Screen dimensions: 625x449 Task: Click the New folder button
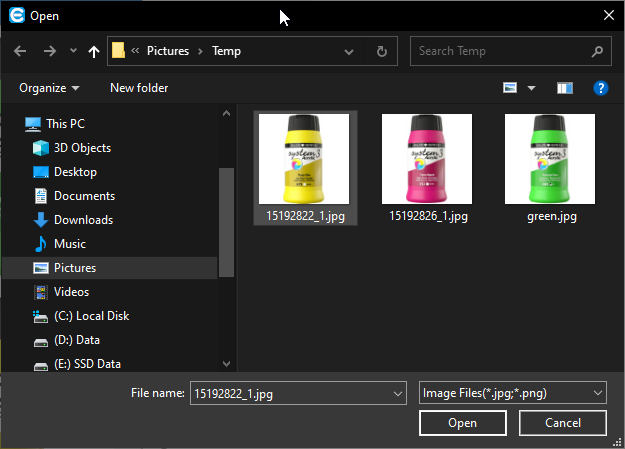[x=139, y=88]
